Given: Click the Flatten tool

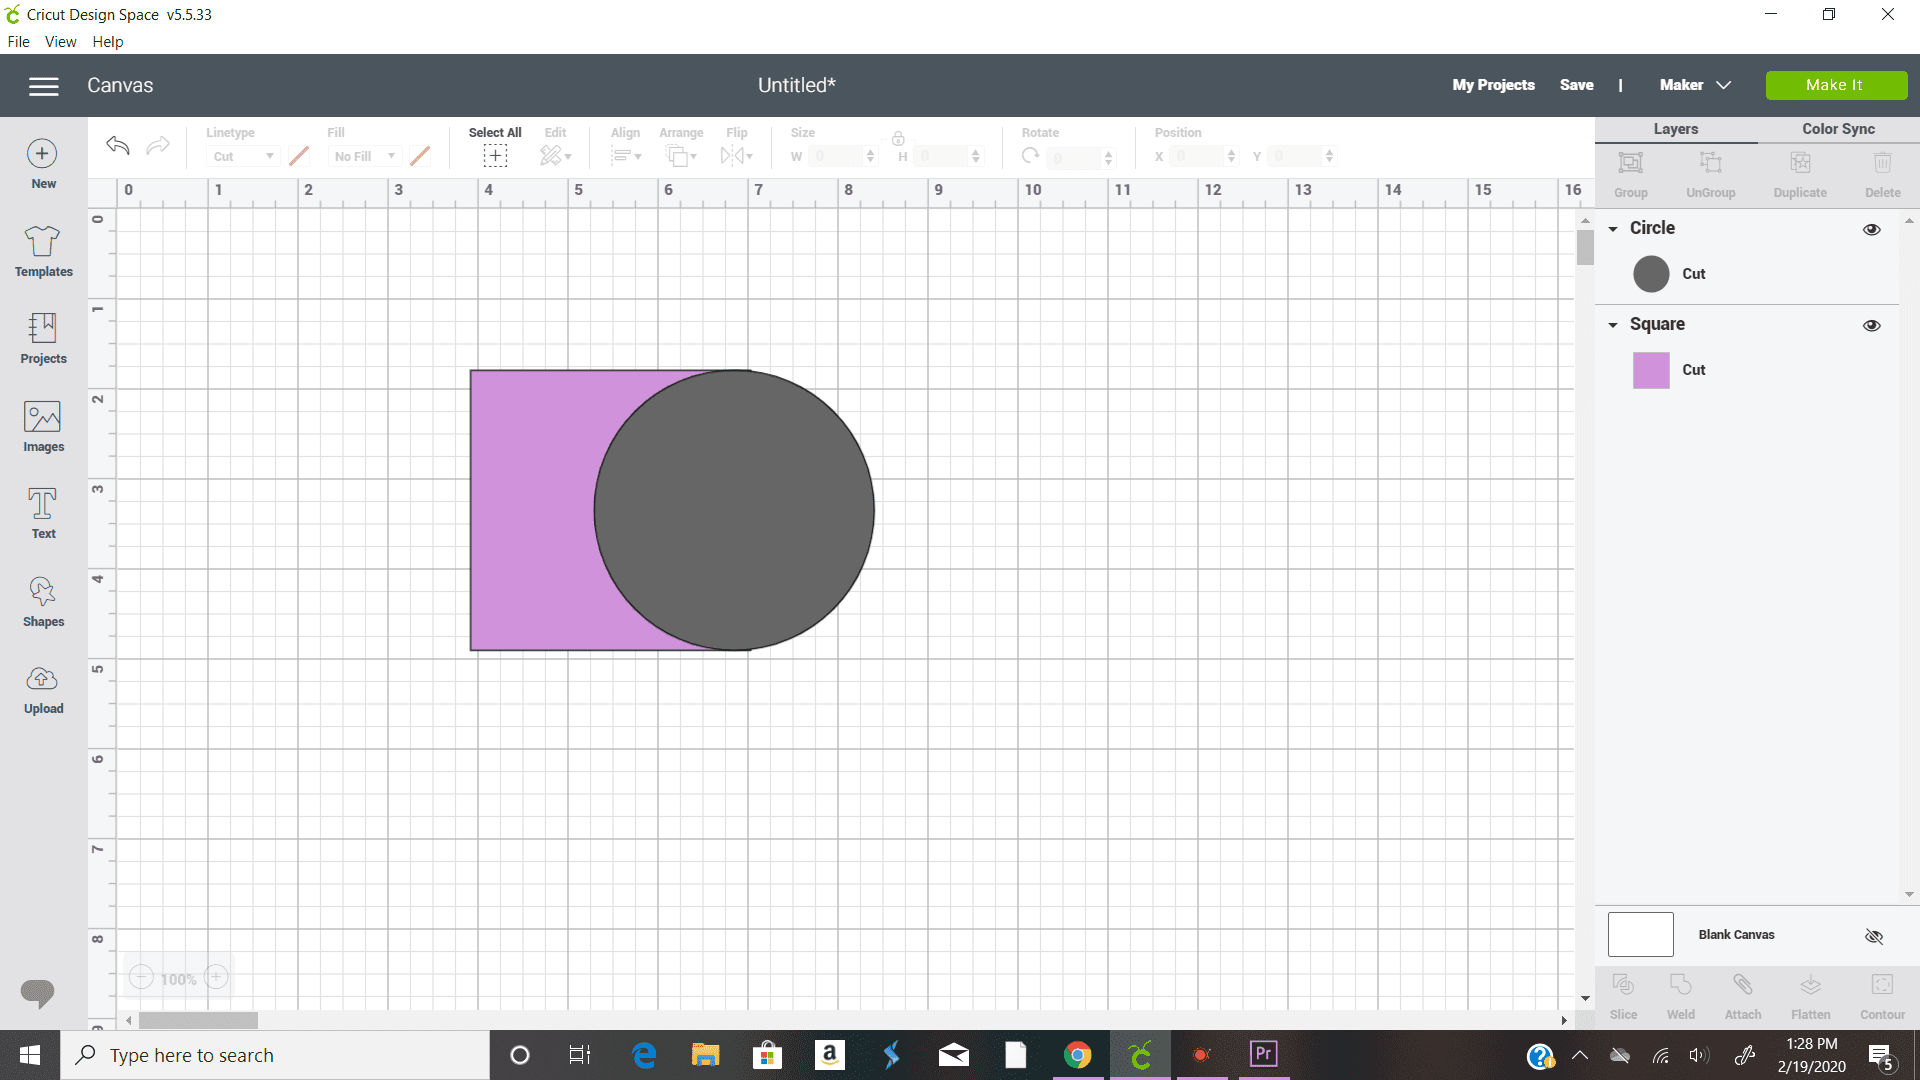Looking at the screenshot, I should point(1810,997).
